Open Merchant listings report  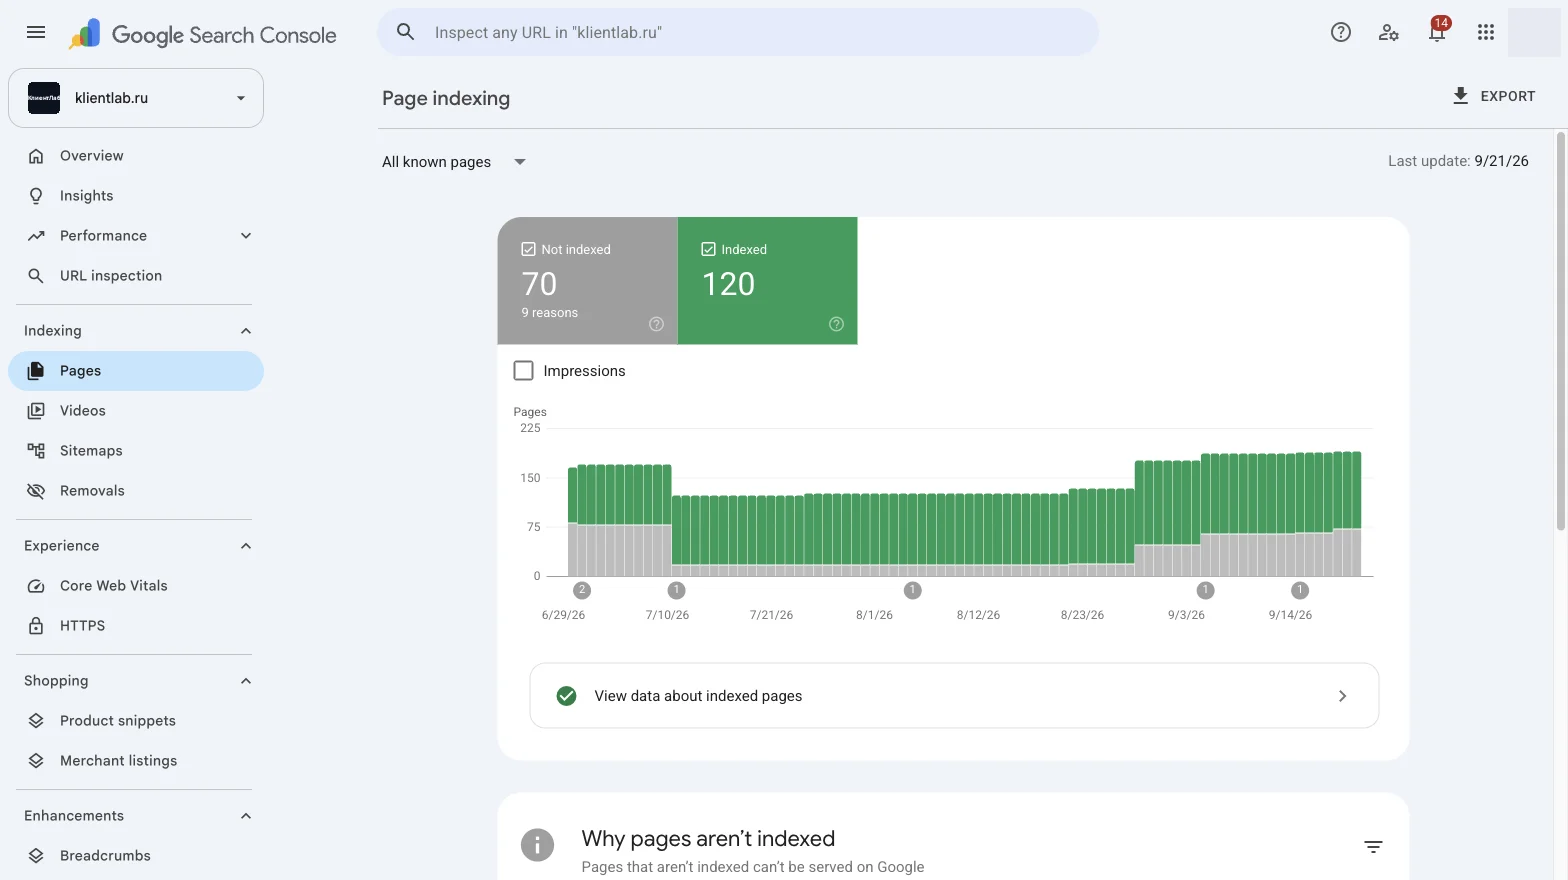coord(136,761)
